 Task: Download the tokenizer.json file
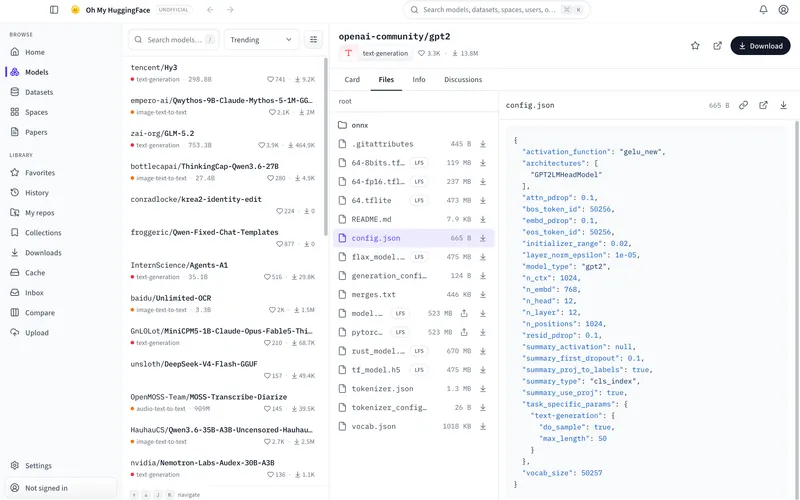(x=483, y=389)
